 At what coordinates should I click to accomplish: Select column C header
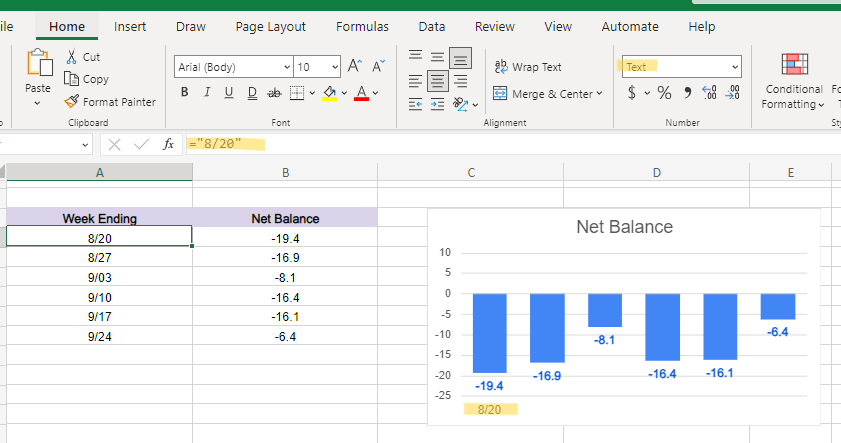[471, 173]
